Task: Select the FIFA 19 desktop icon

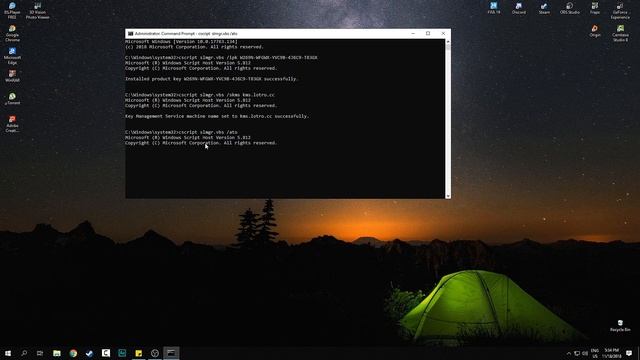Action: 494,8
